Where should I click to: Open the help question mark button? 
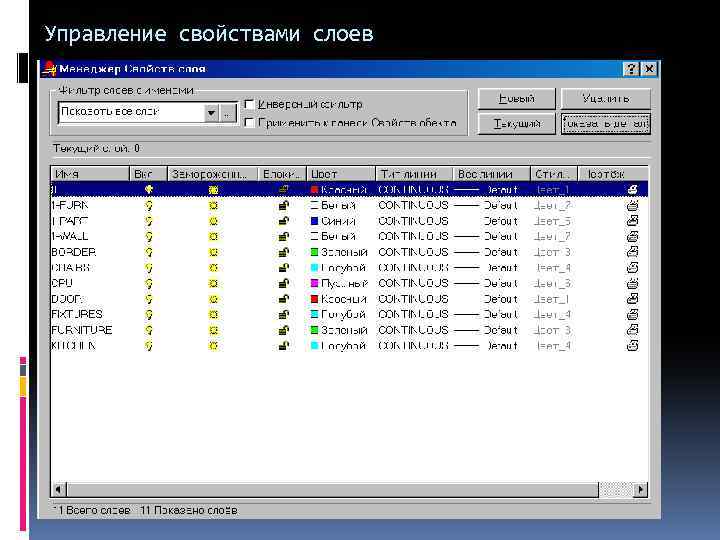point(631,69)
